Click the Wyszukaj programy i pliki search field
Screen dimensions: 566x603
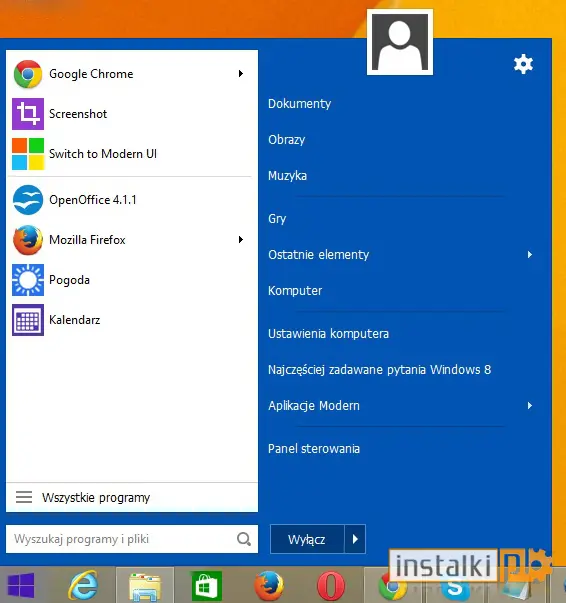[132, 539]
